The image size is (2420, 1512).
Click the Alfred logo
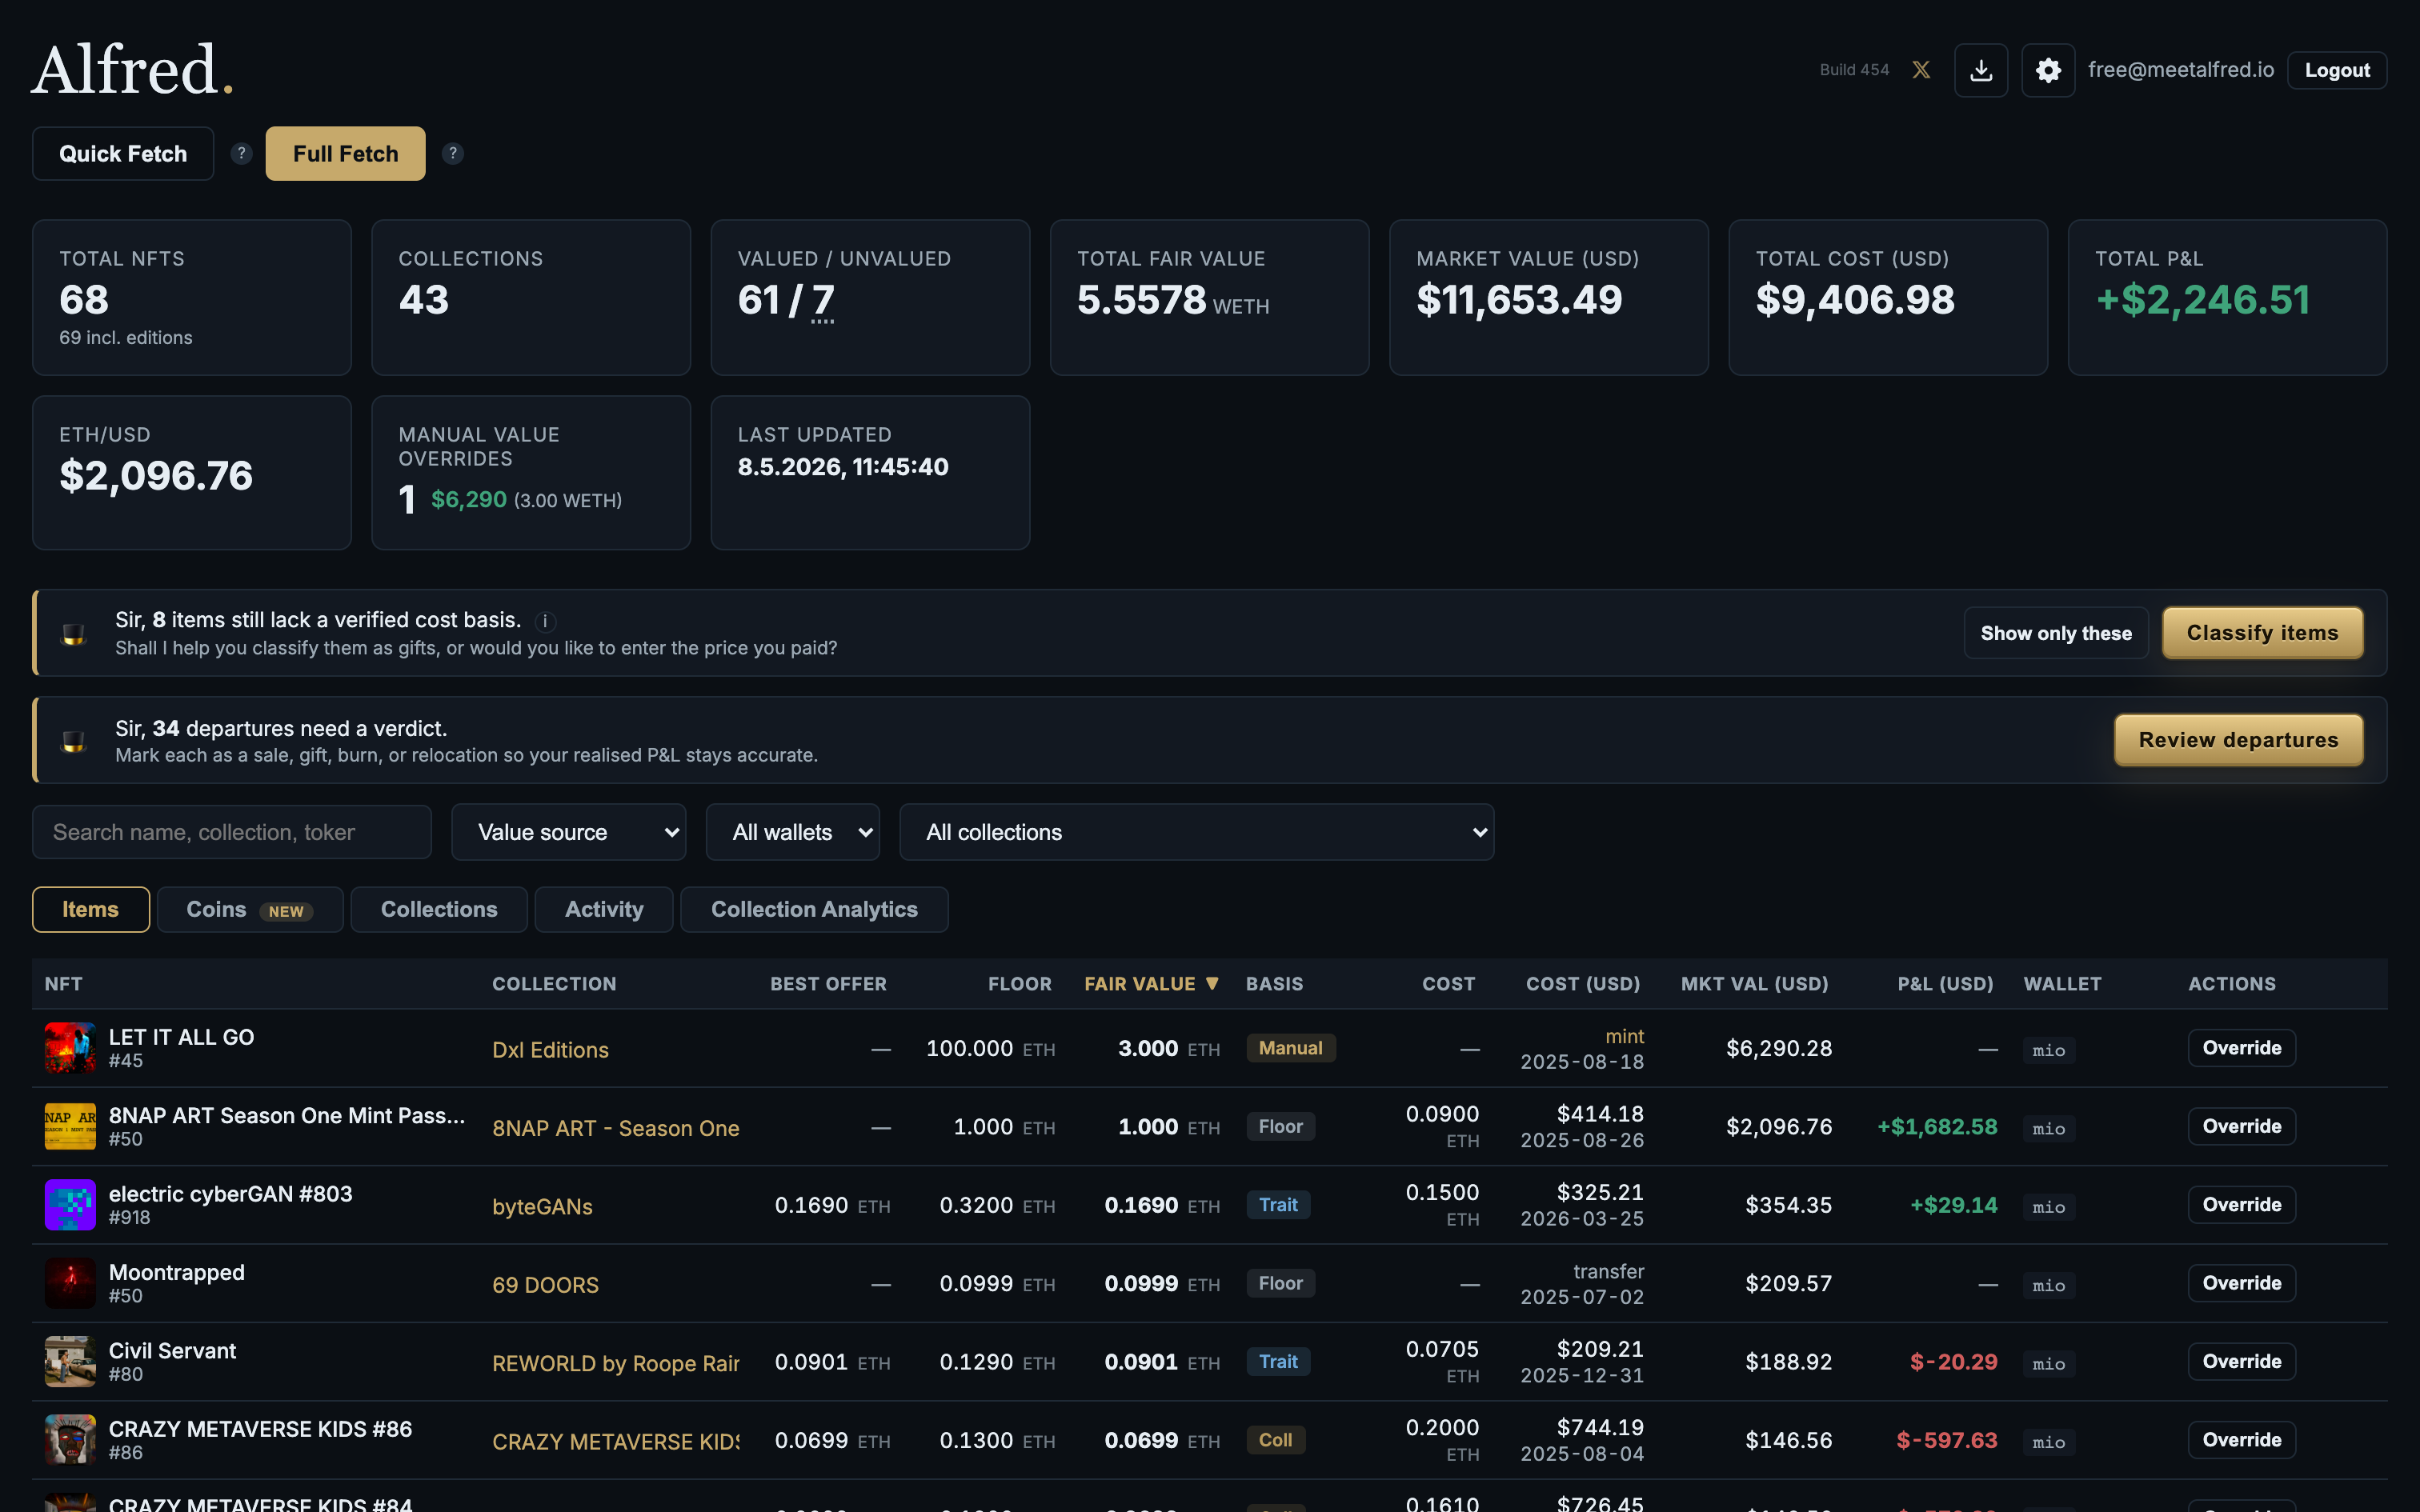point(133,70)
